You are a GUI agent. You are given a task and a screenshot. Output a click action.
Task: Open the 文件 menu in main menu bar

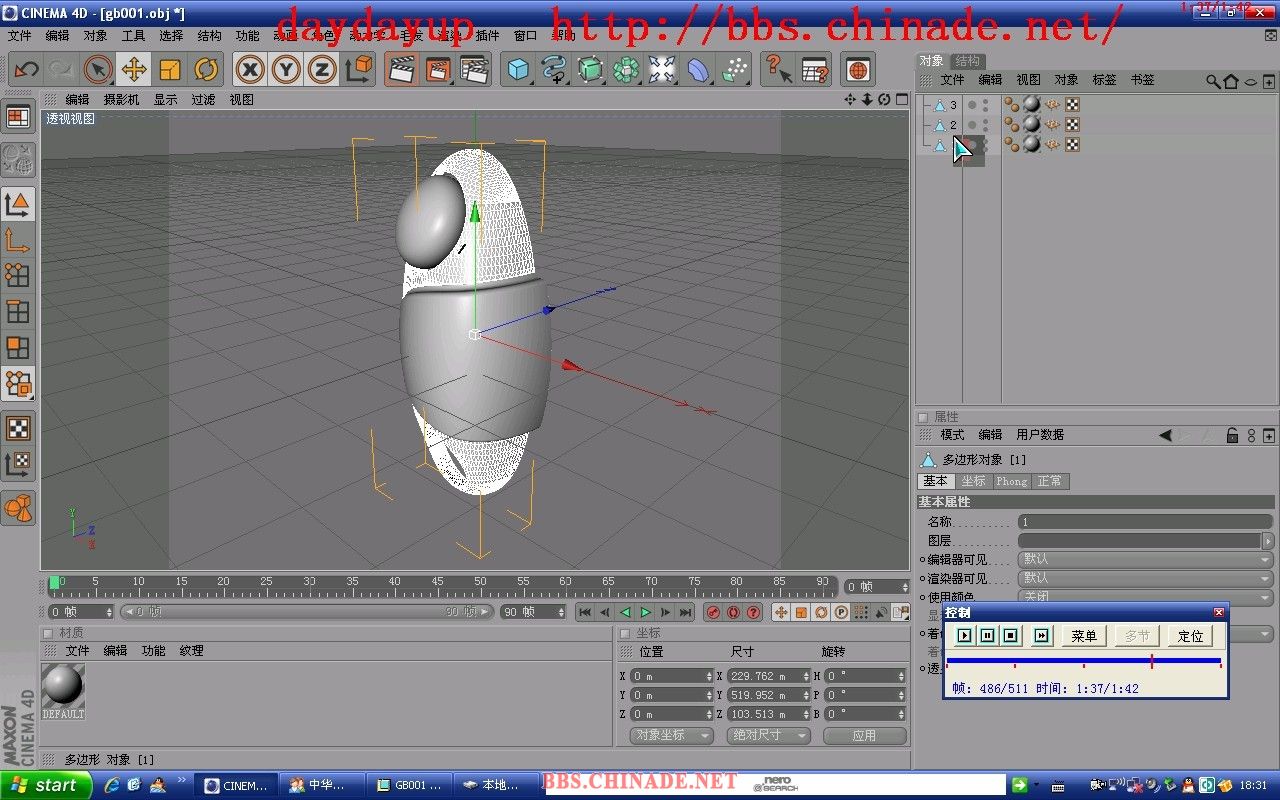coord(19,36)
